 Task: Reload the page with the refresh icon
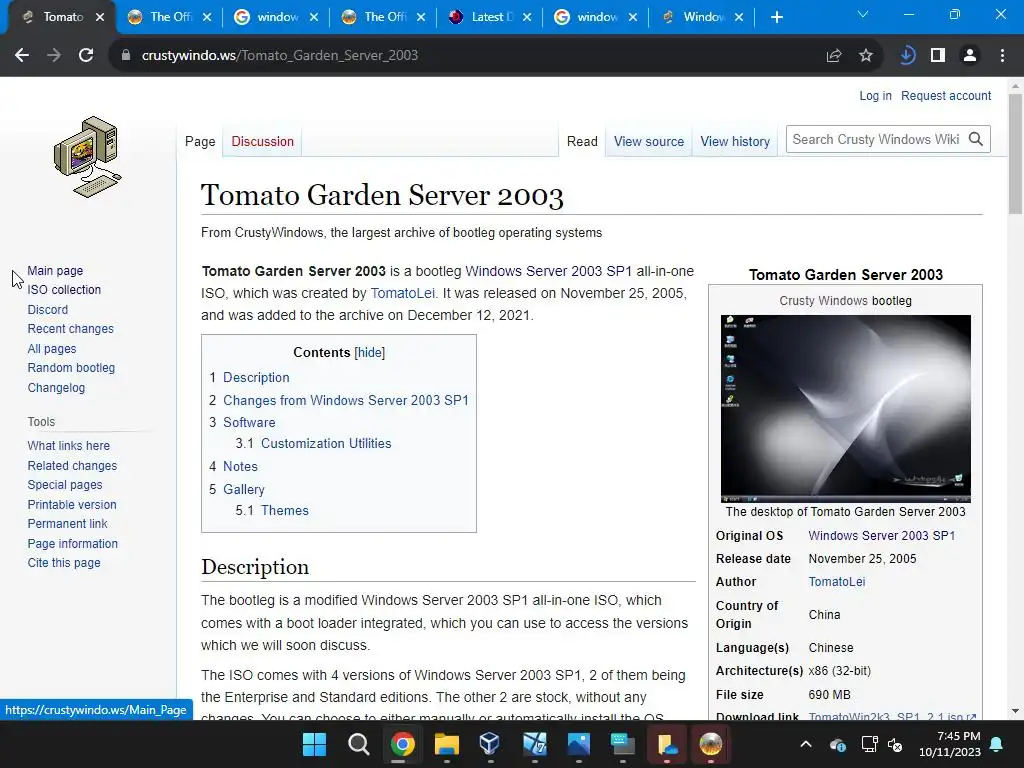[x=86, y=56]
